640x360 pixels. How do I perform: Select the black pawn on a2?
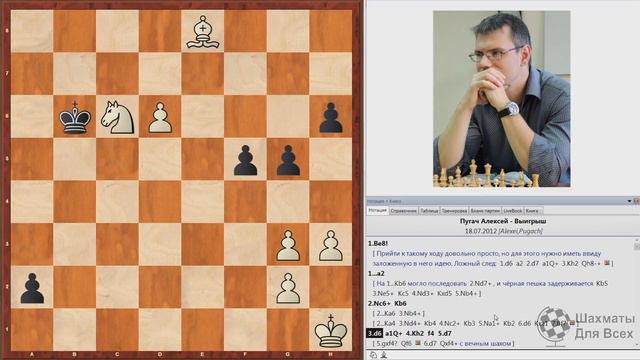[32, 289]
